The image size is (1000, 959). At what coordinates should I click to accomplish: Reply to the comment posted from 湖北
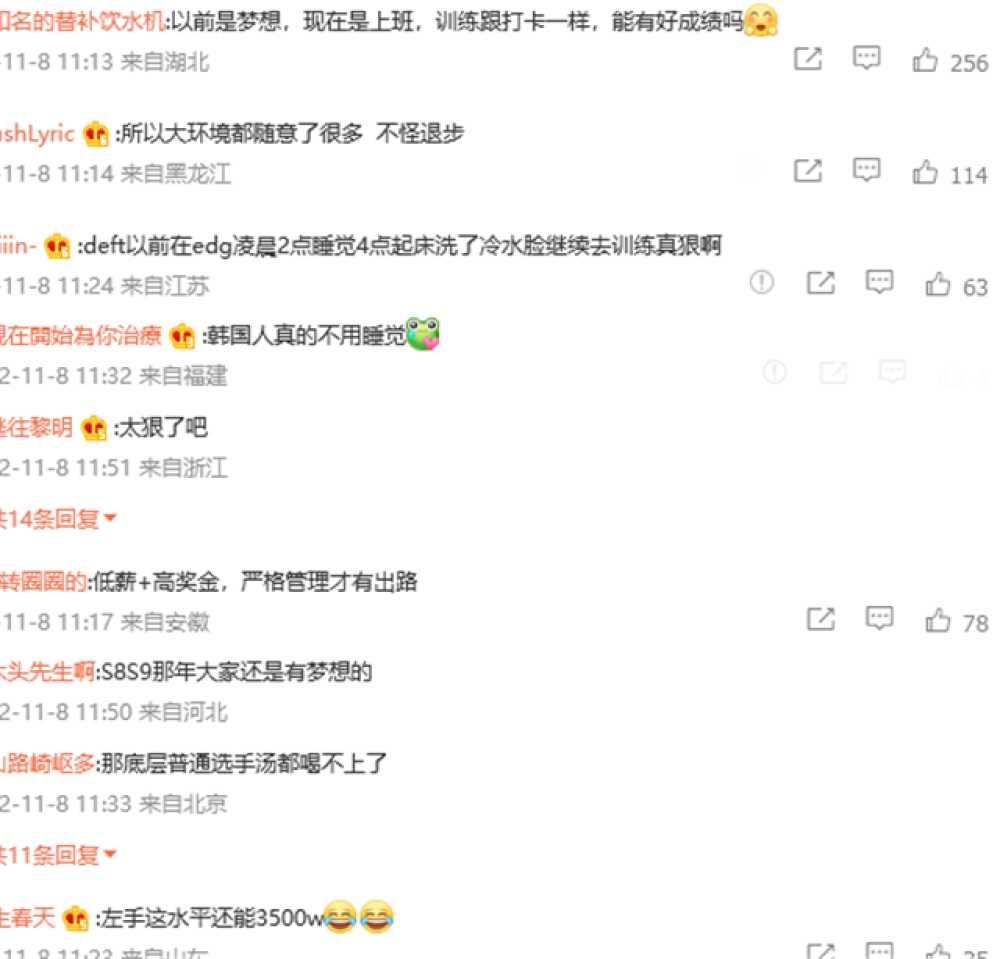(867, 58)
